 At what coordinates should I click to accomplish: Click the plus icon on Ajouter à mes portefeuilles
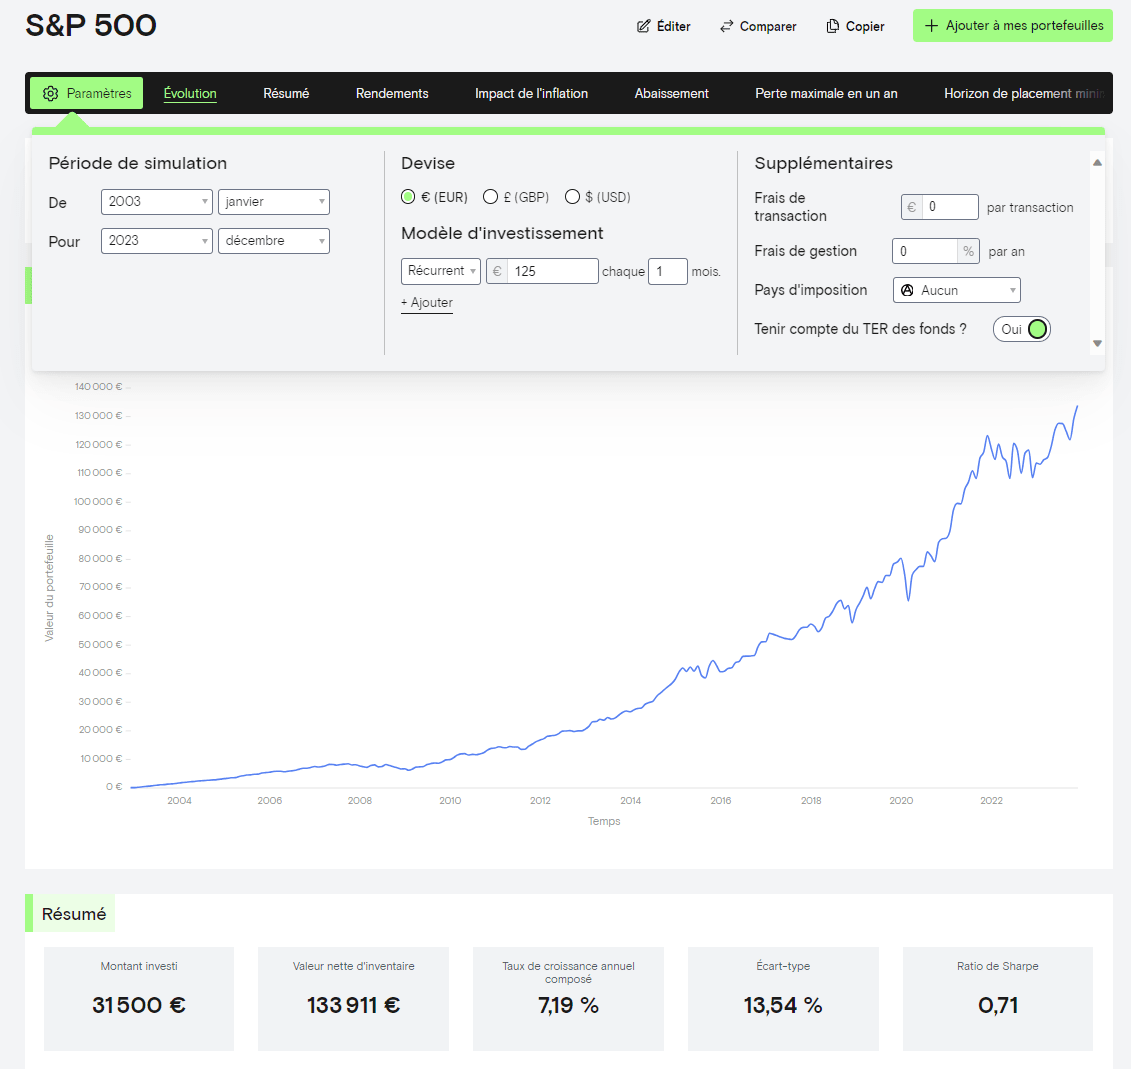pos(931,26)
